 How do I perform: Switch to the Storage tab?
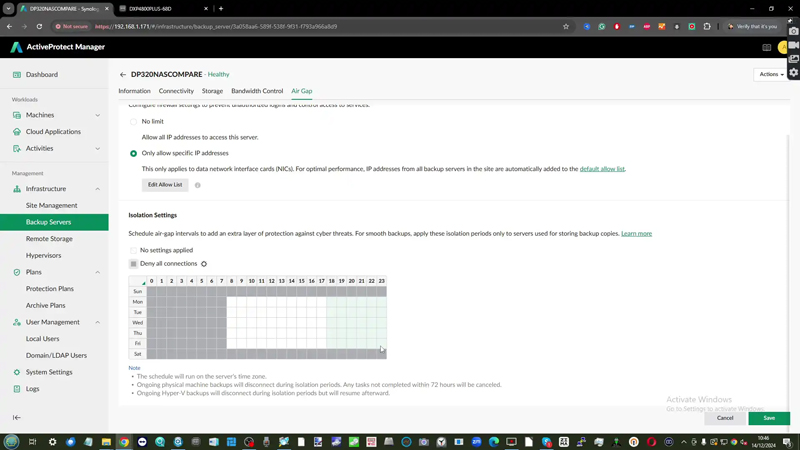212,91
